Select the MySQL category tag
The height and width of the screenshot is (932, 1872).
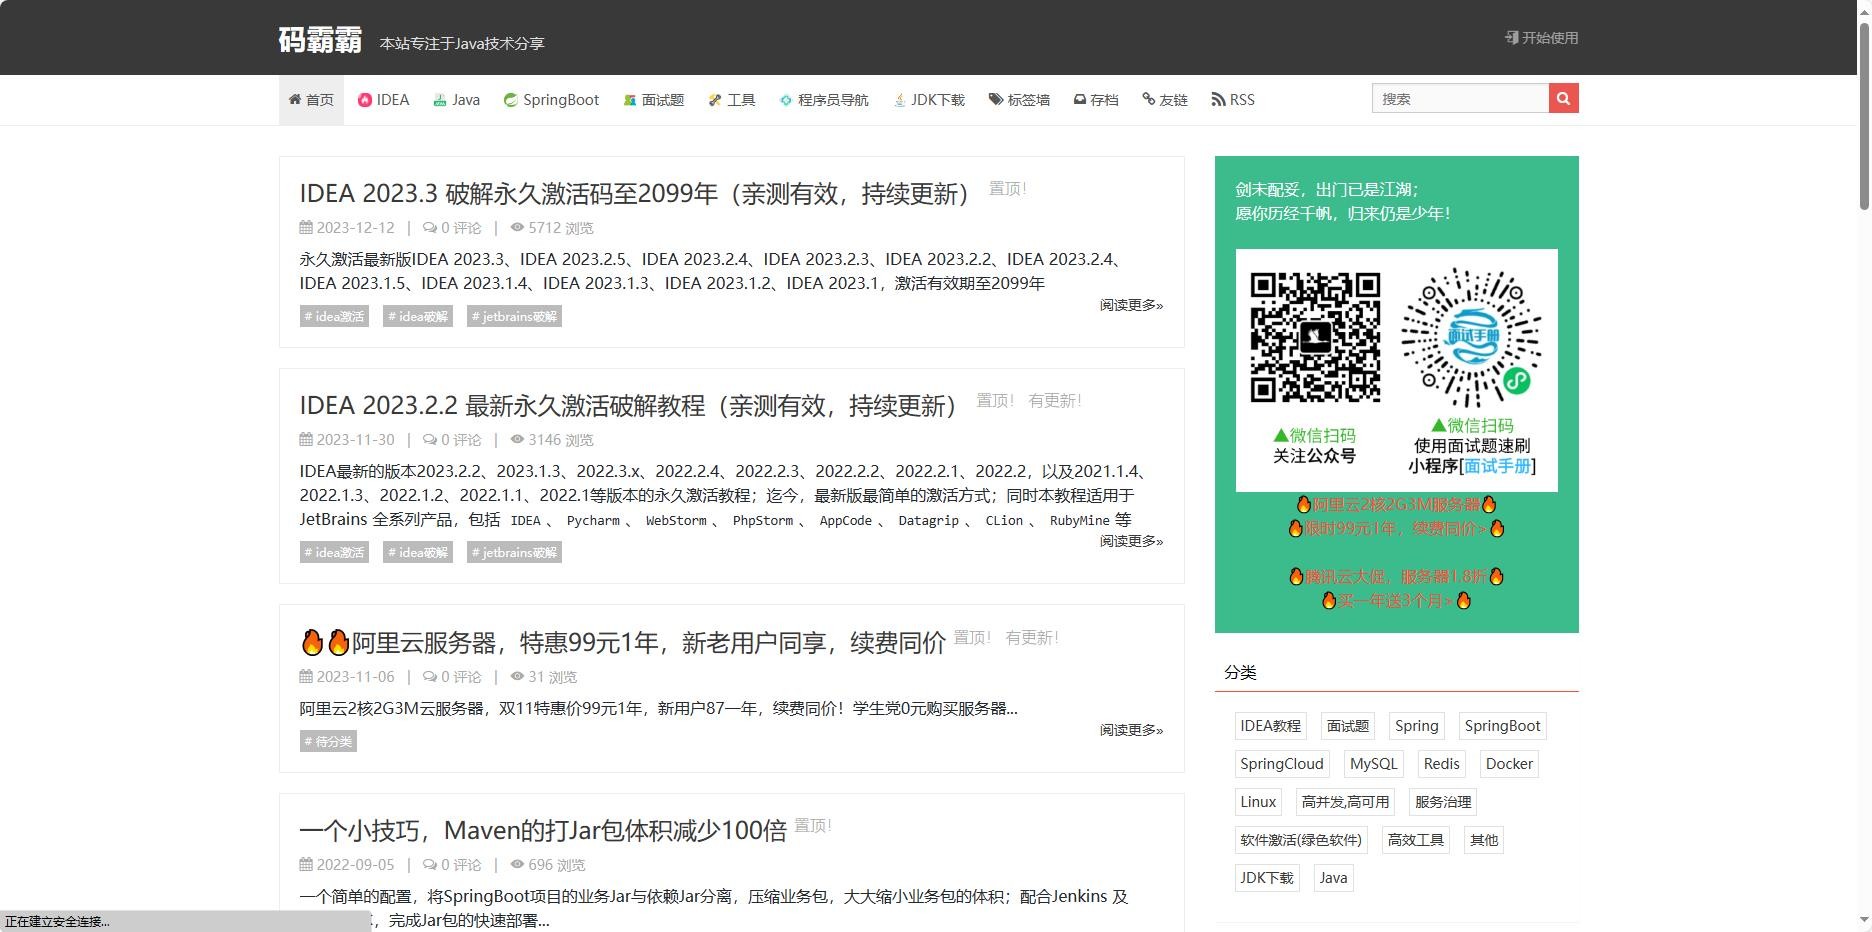pyautogui.click(x=1373, y=764)
